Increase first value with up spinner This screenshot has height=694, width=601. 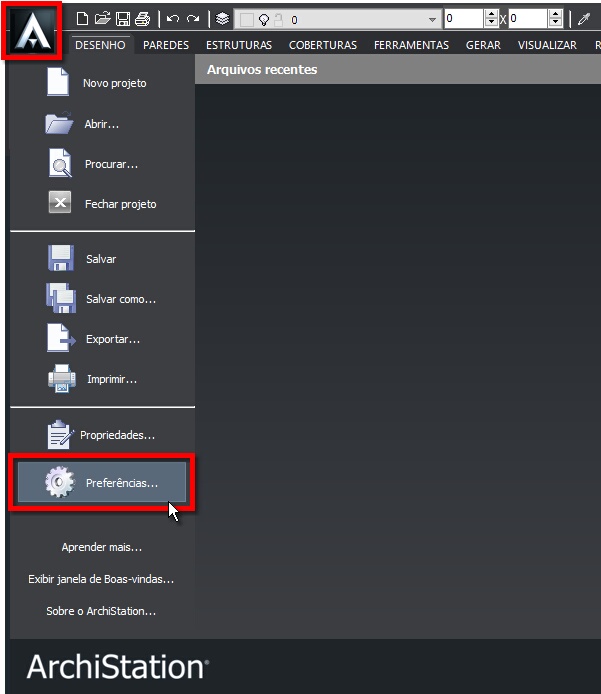491,14
